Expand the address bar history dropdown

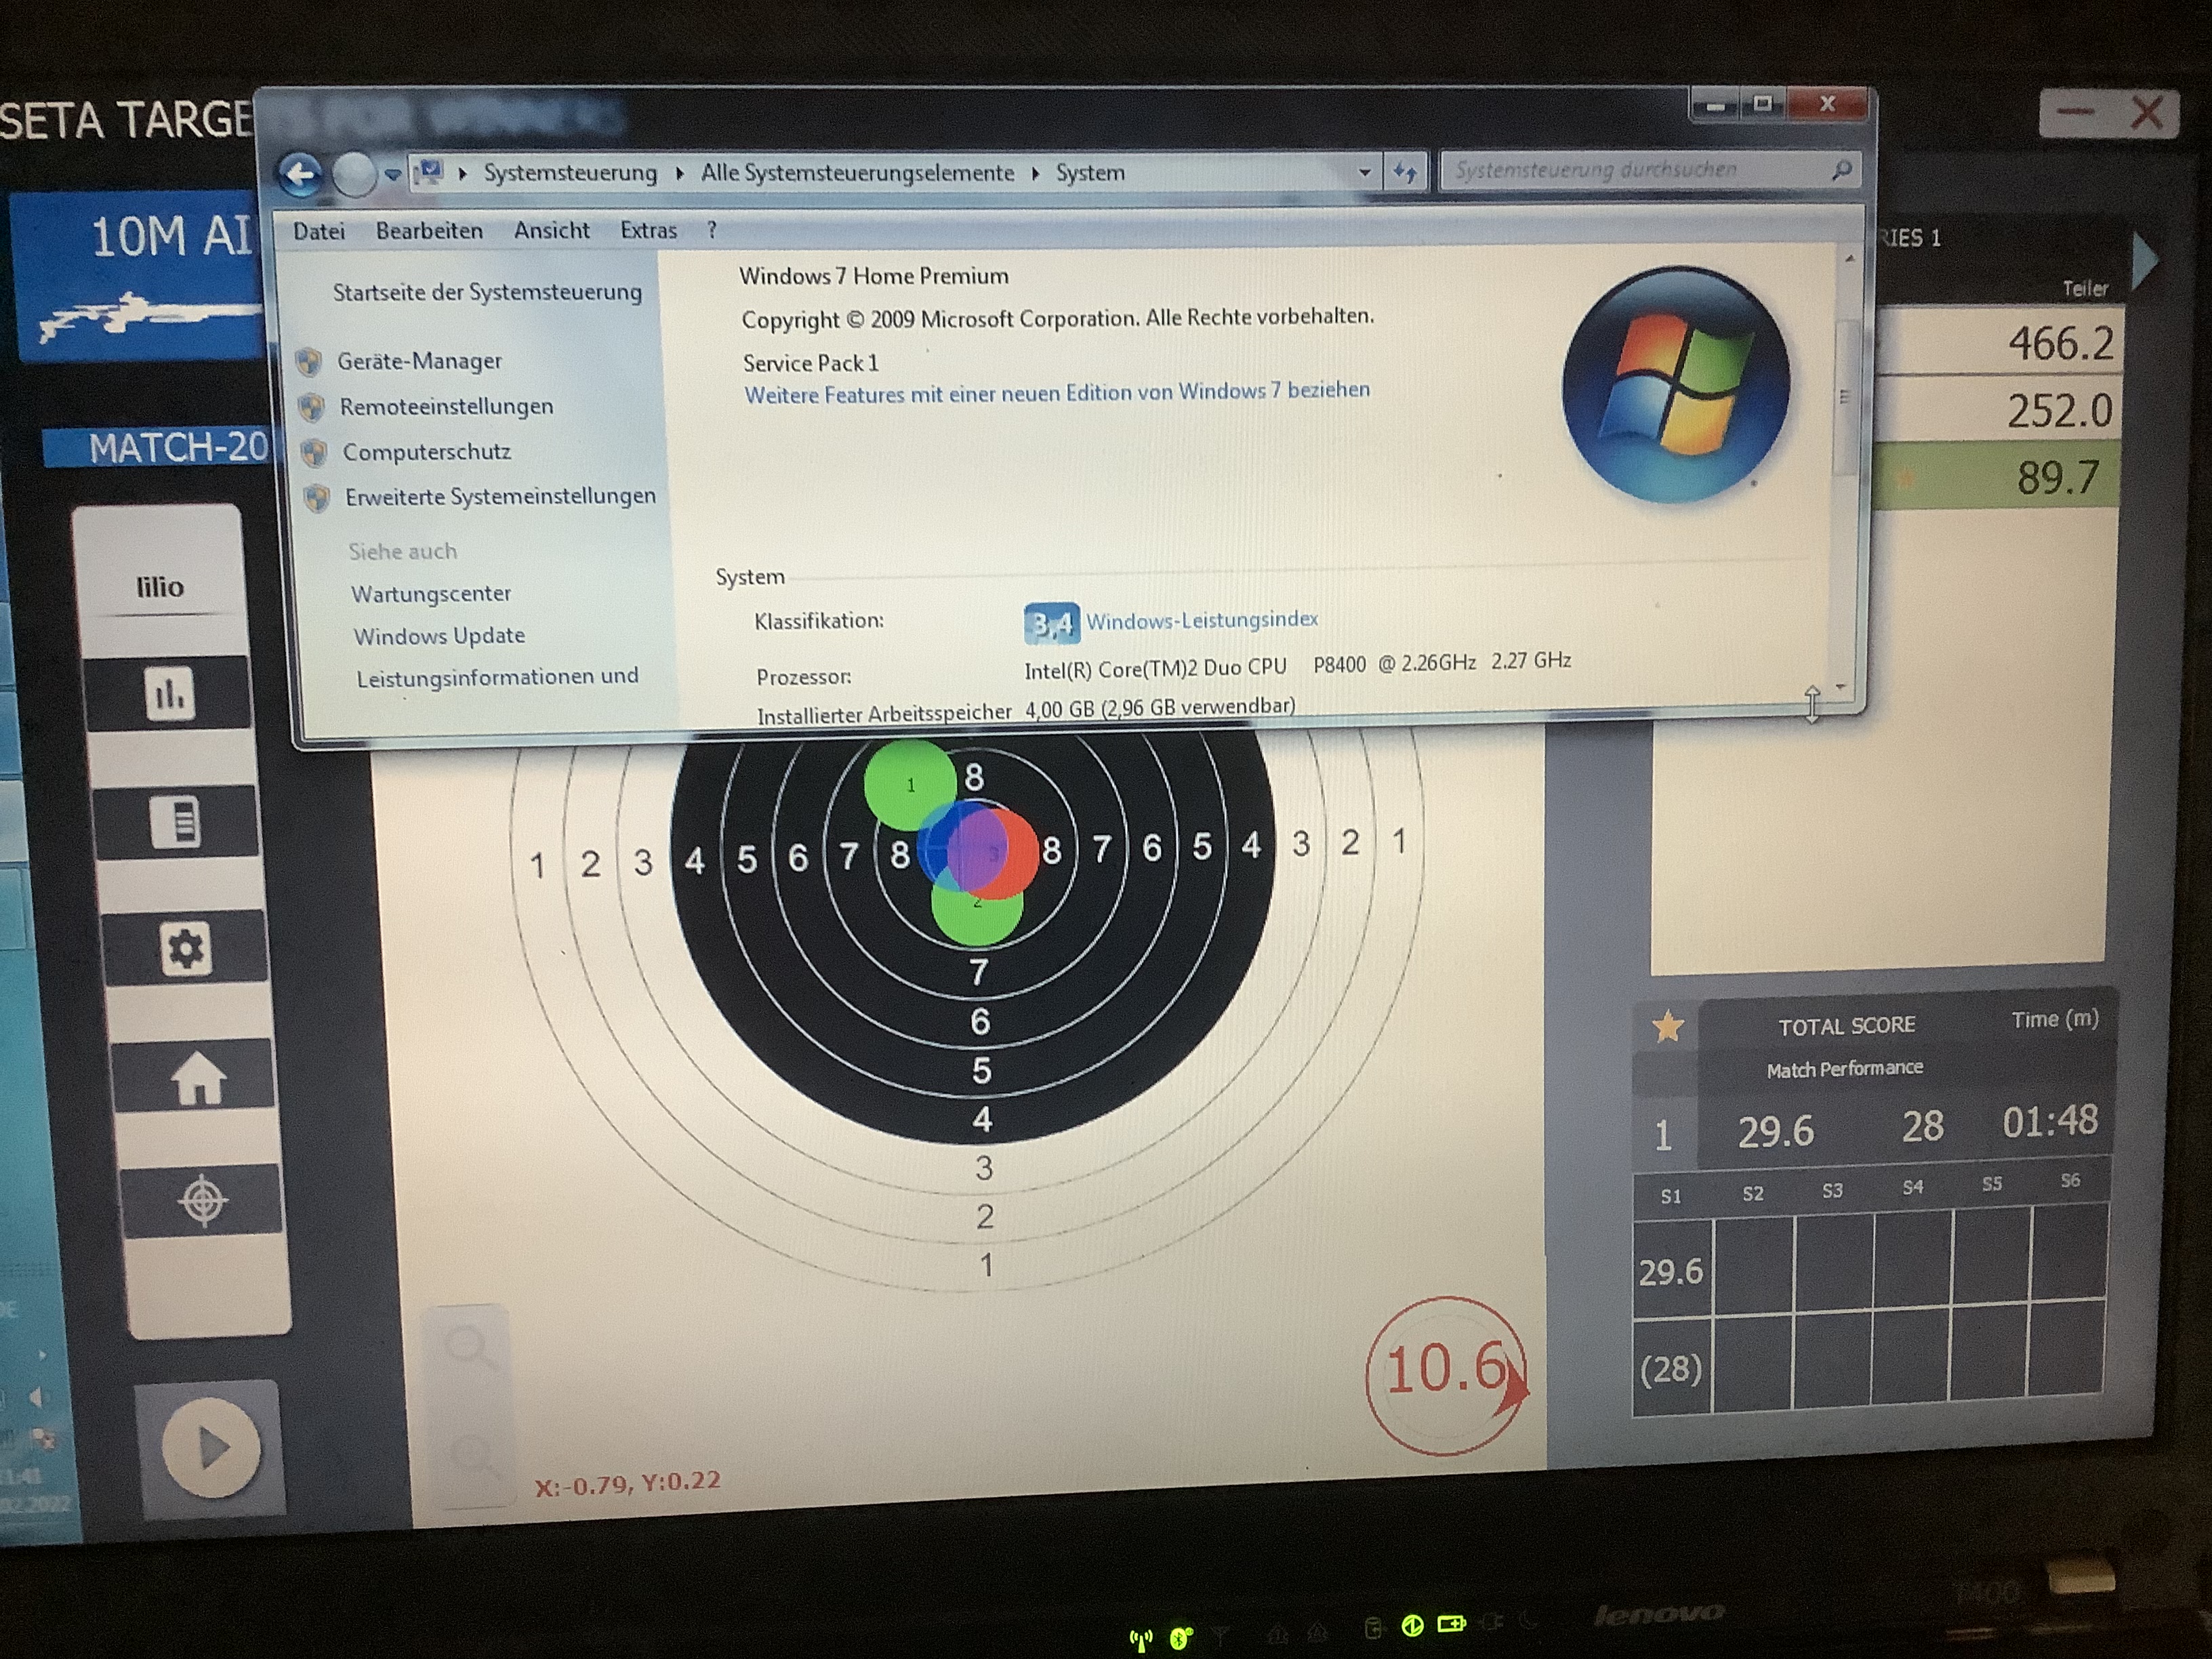tap(1365, 173)
